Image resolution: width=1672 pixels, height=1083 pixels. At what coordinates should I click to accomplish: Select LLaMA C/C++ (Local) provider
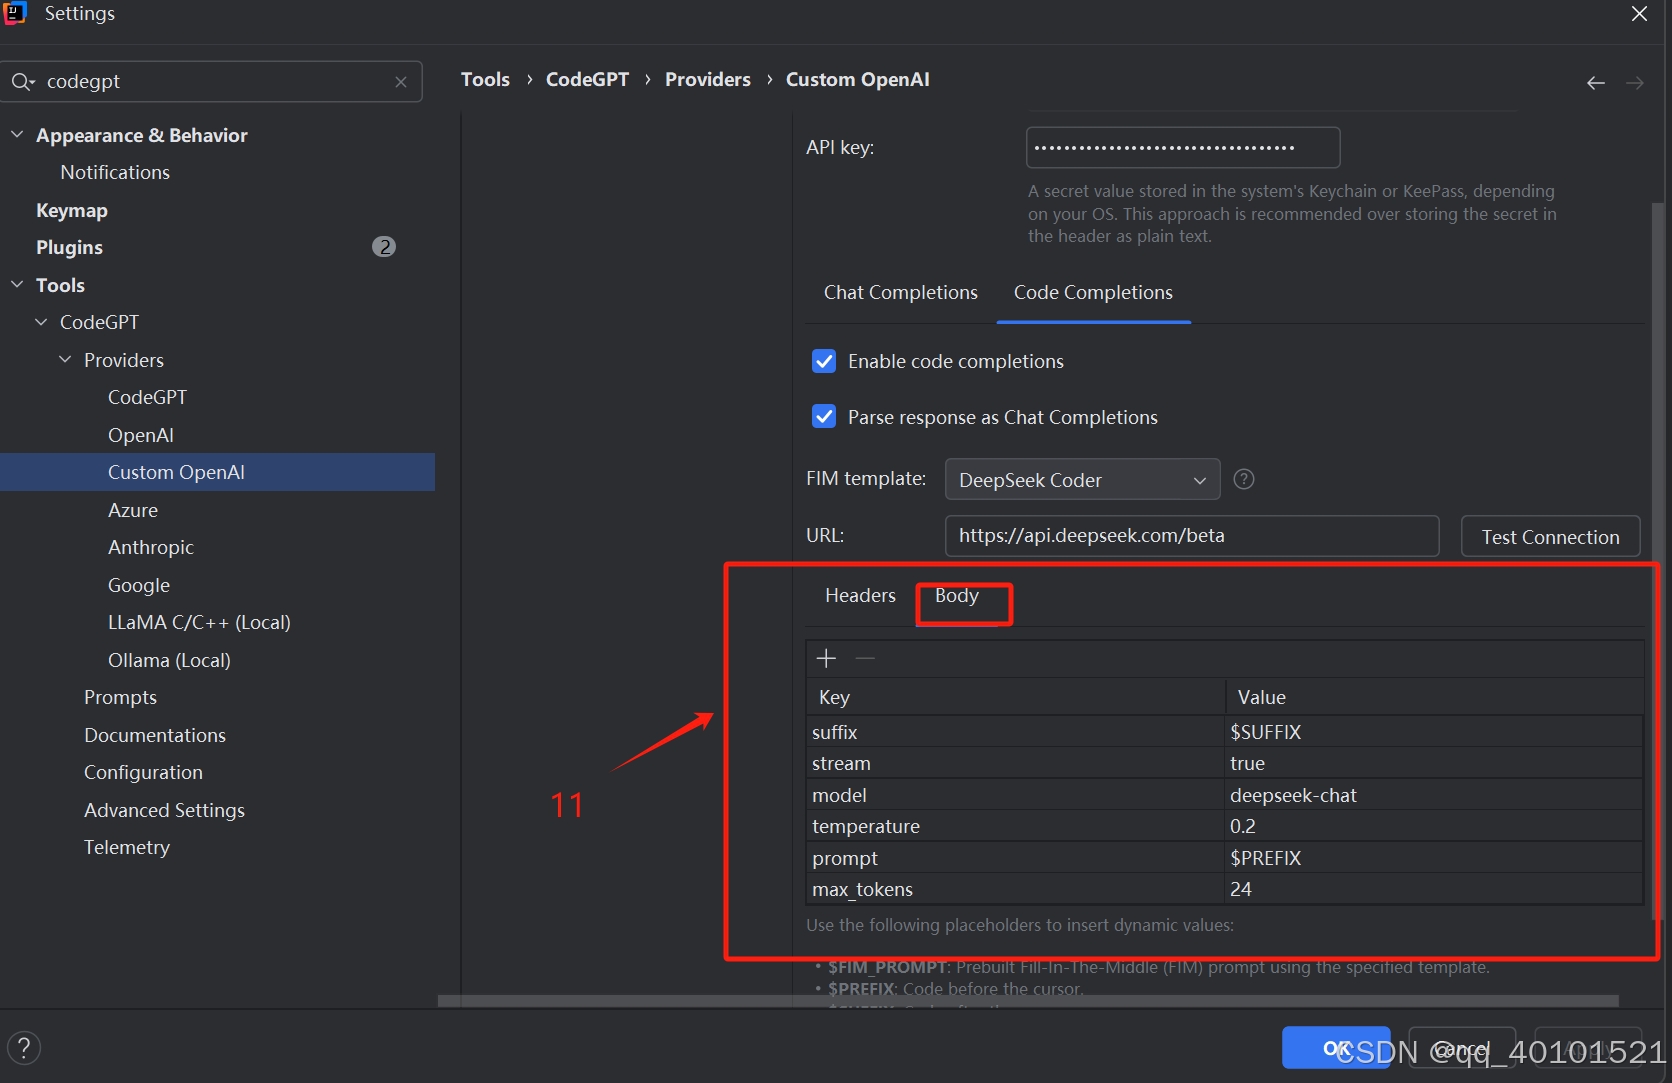(199, 622)
